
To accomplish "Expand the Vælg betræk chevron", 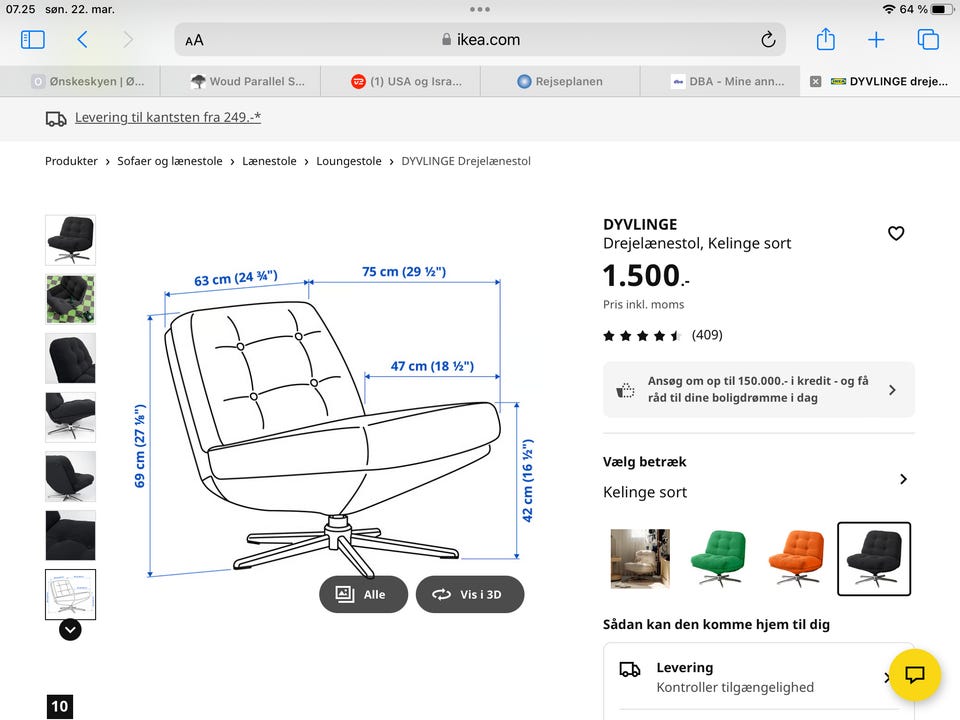I will tap(903, 479).
